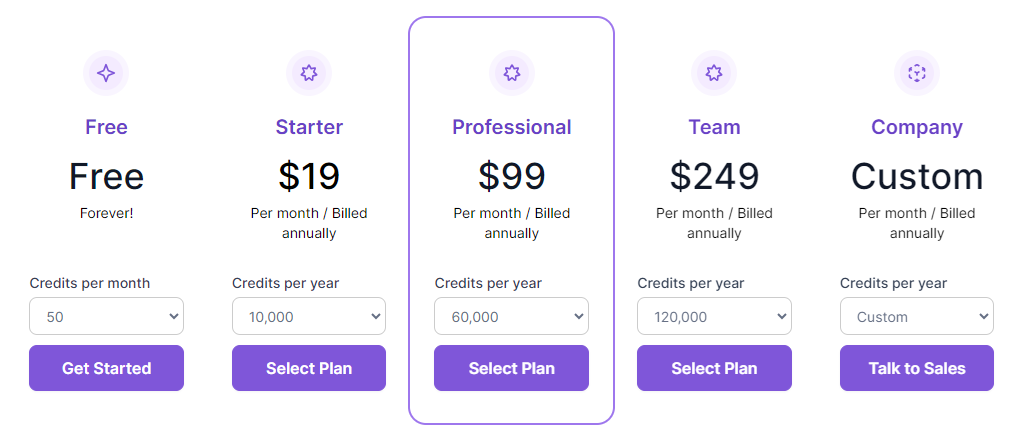Image resolution: width=1033 pixels, height=427 pixels.
Task: Click the Free plan sparkle icon
Action: 106,73
